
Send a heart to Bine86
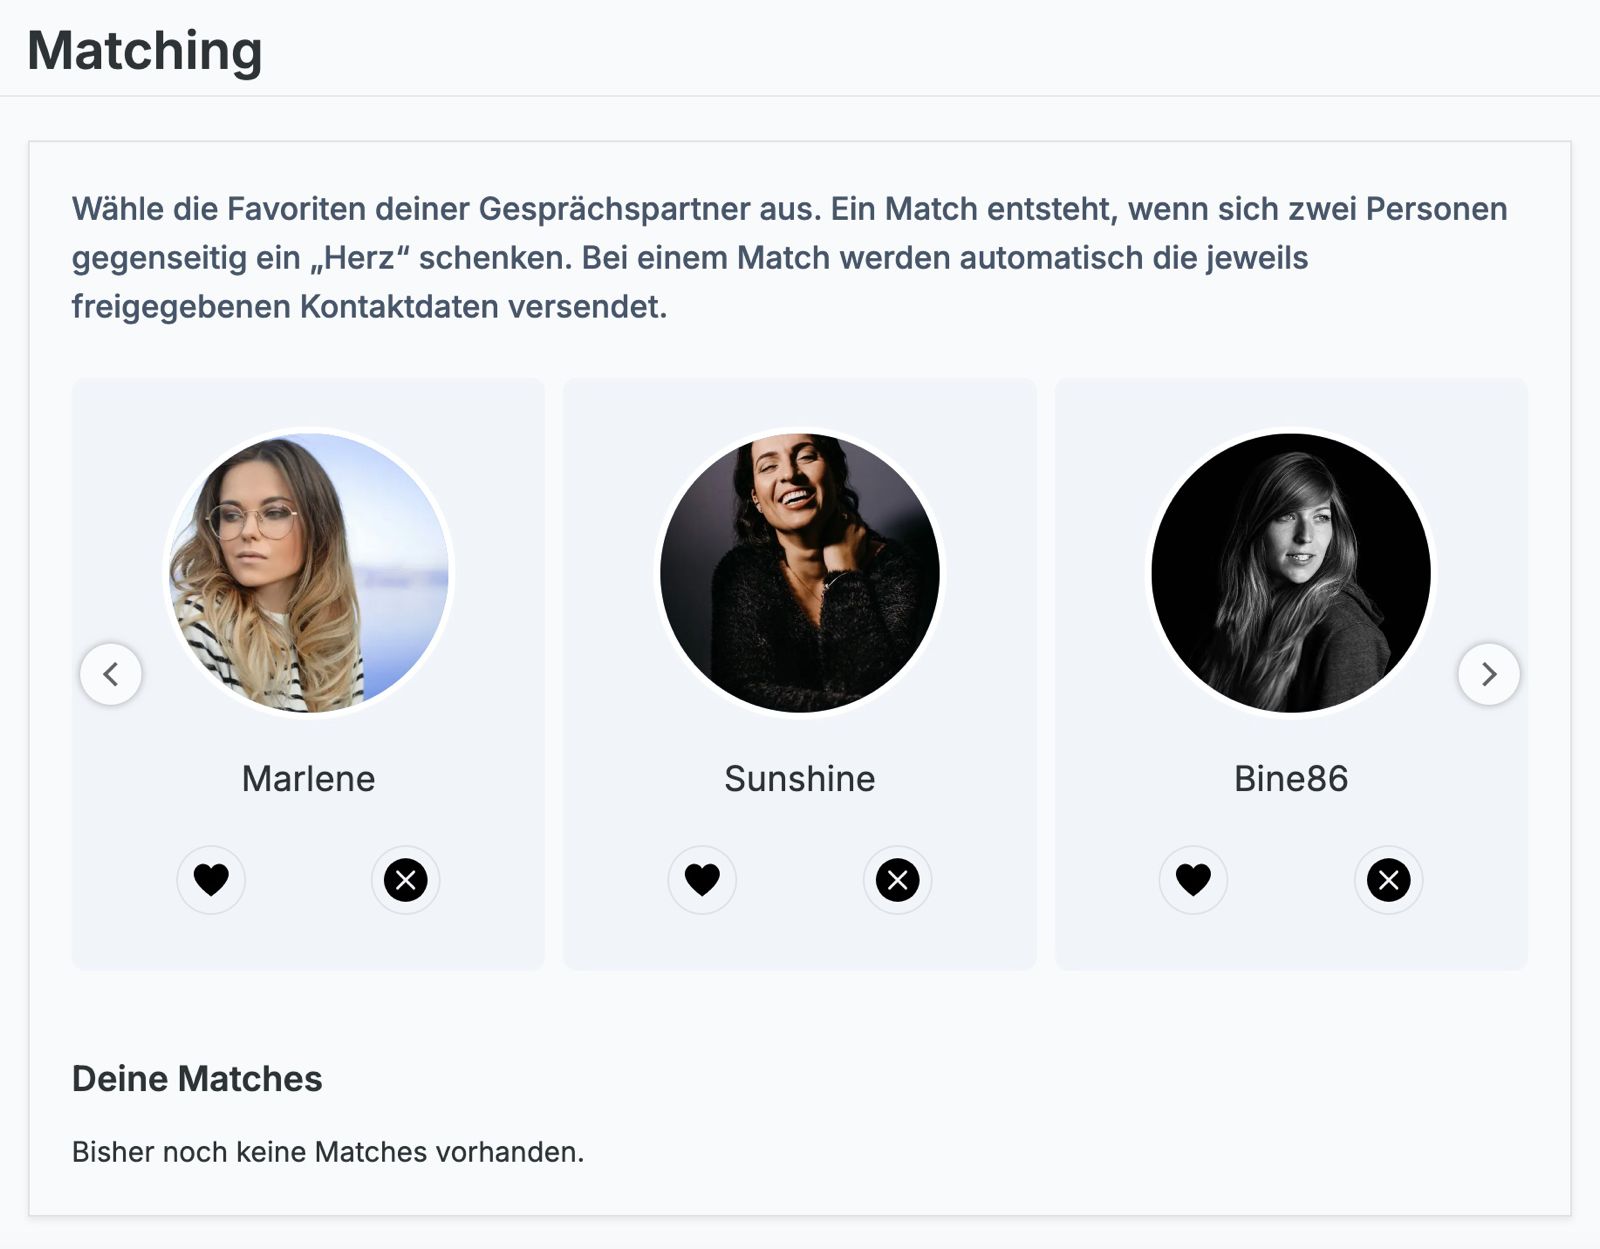pyautogui.click(x=1193, y=880)
